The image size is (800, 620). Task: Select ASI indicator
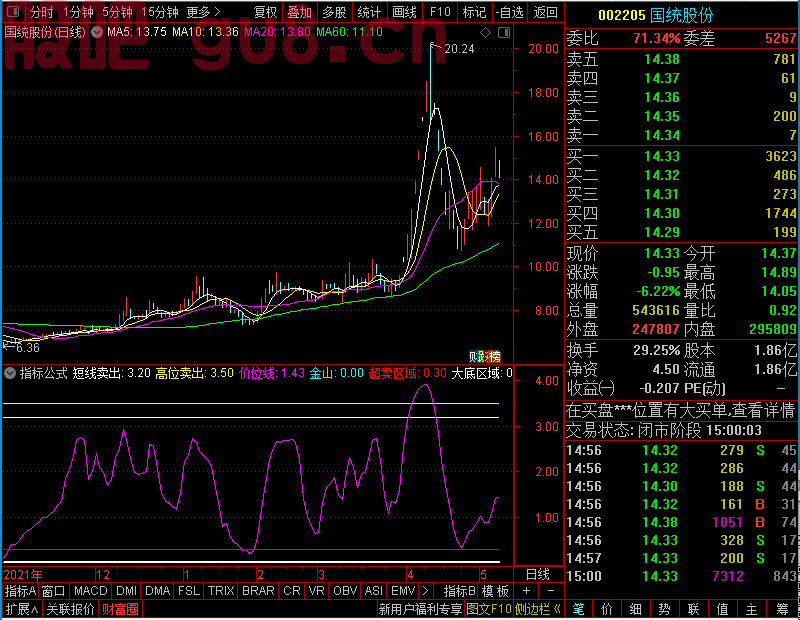tap(374, 591)
